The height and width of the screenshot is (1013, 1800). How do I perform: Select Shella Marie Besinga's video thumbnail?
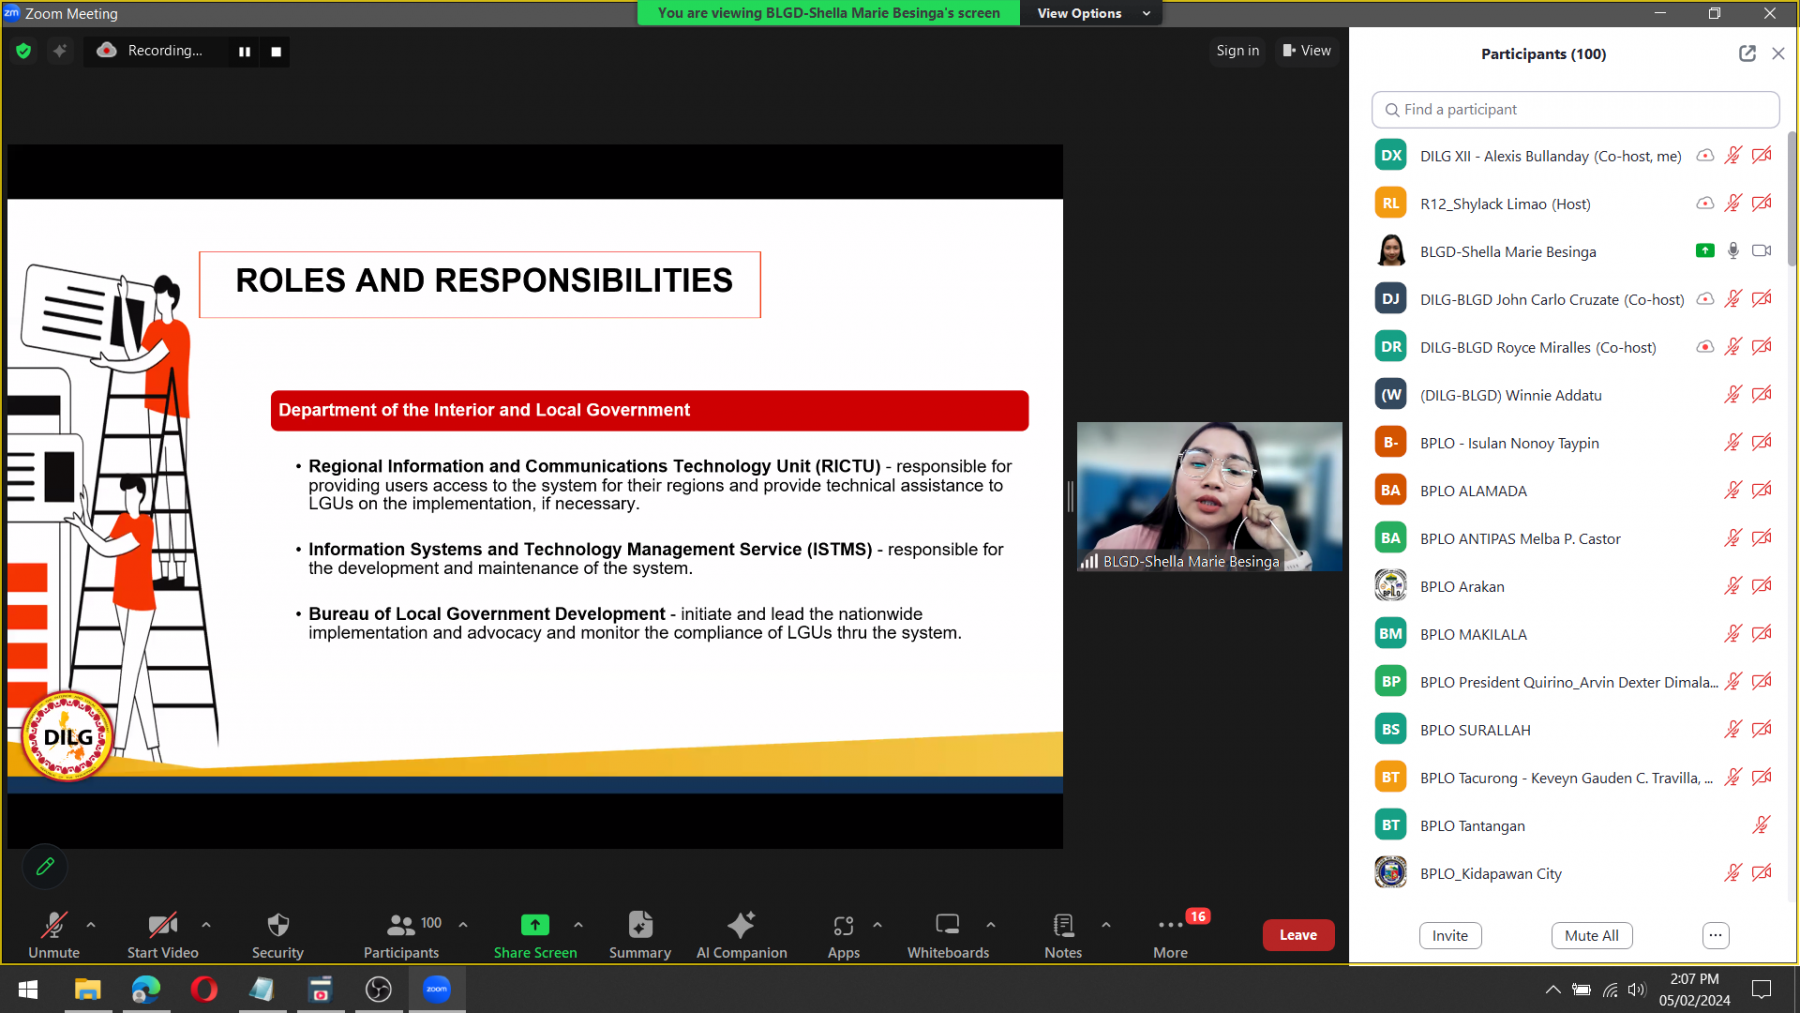(x=1209, y=497)
